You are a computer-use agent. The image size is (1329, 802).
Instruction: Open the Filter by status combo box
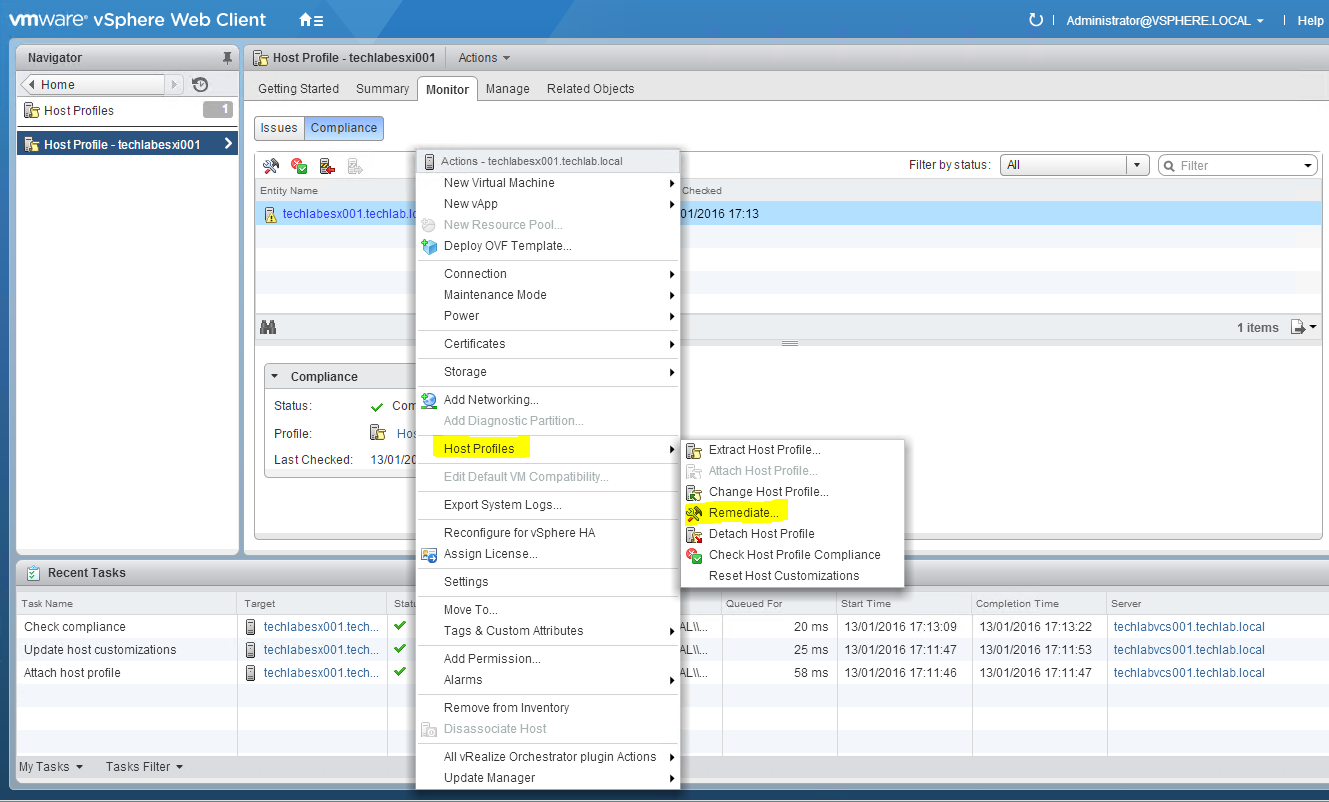click(x=1074, y=165)
